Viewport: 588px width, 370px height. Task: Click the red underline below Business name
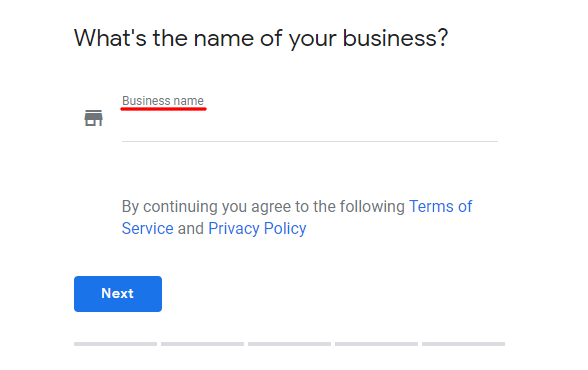point(163,109)
